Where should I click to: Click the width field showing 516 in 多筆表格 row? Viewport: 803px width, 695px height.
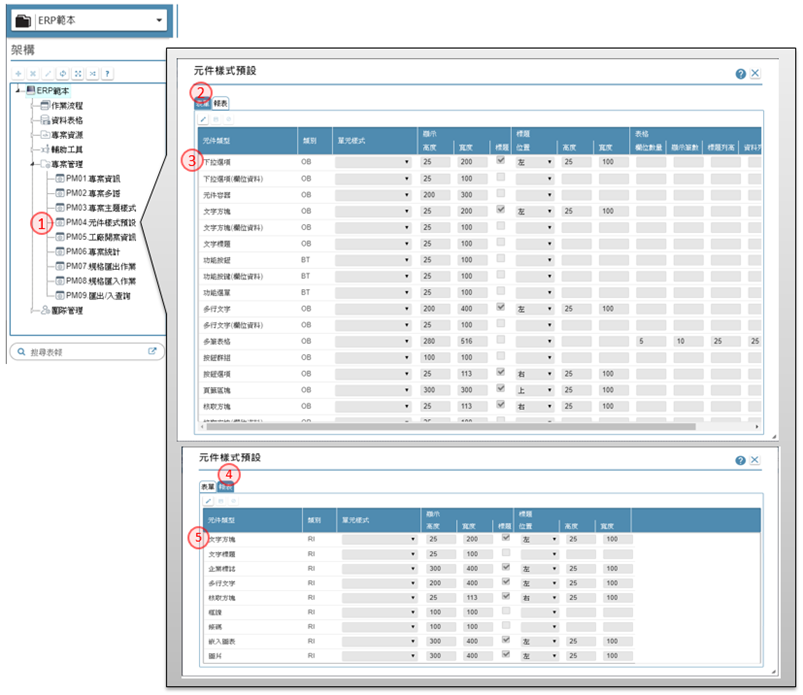tap(473, 342)
